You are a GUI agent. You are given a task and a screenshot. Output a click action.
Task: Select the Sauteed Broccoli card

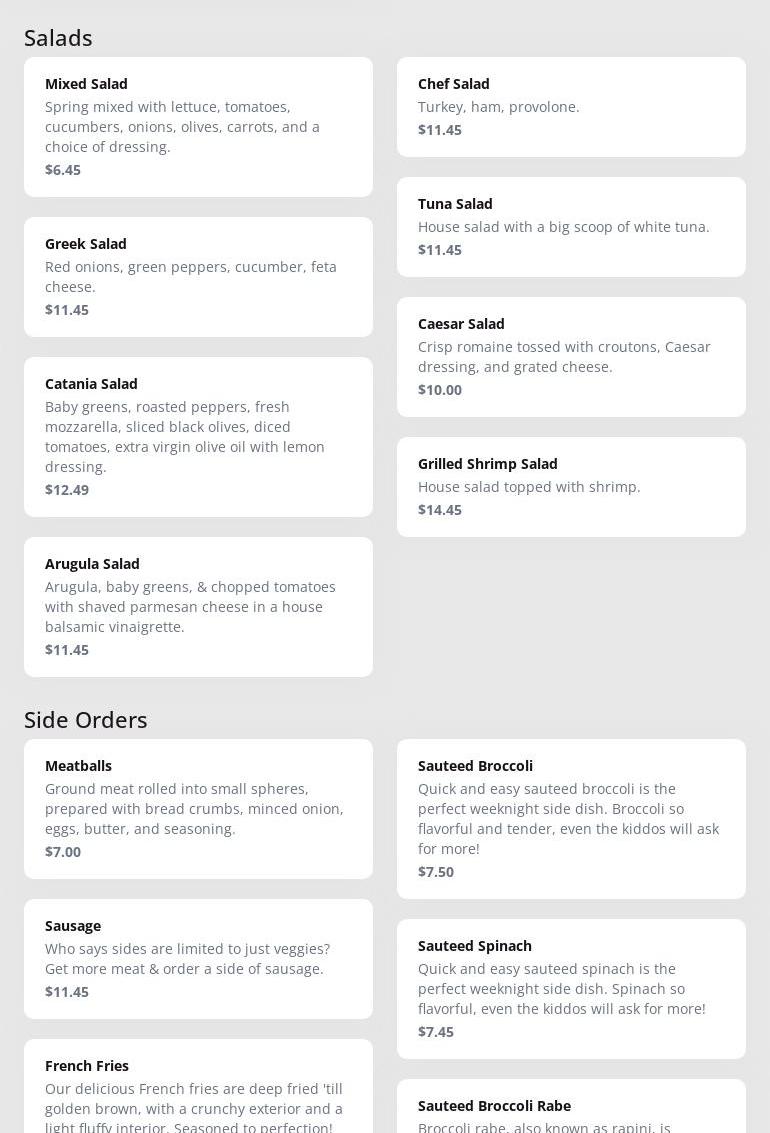coord(571,818)
